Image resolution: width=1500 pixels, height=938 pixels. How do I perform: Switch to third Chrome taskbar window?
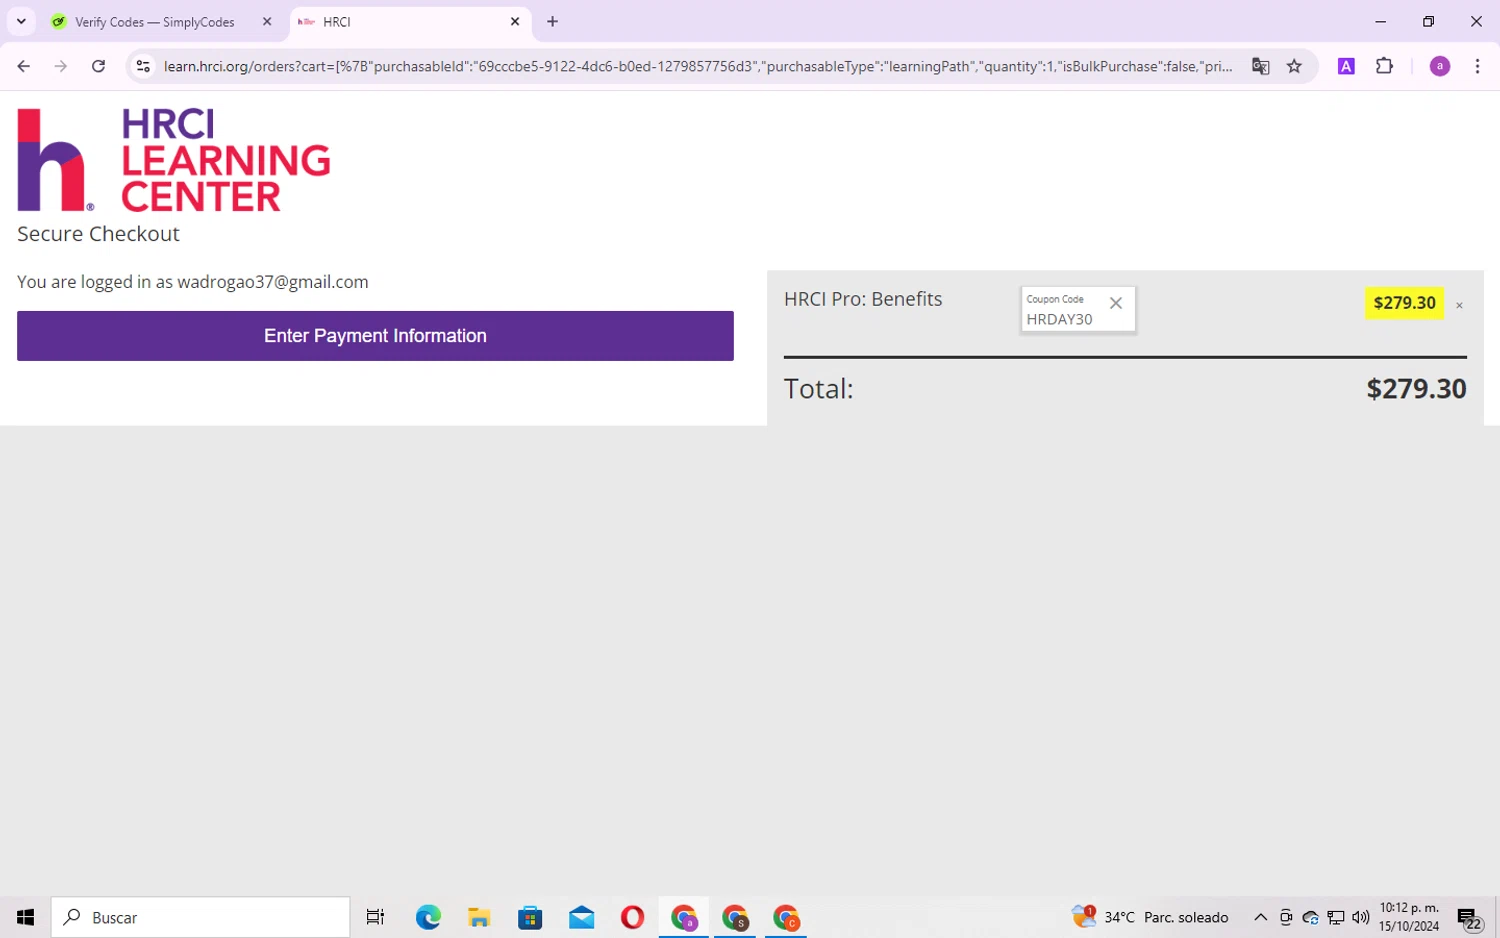click(786, 917)
